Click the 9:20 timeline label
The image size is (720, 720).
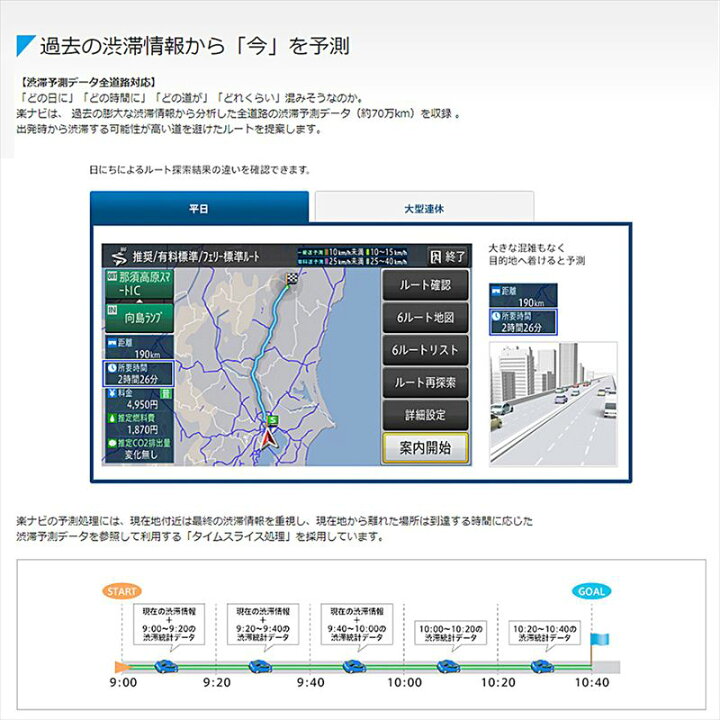217,683
